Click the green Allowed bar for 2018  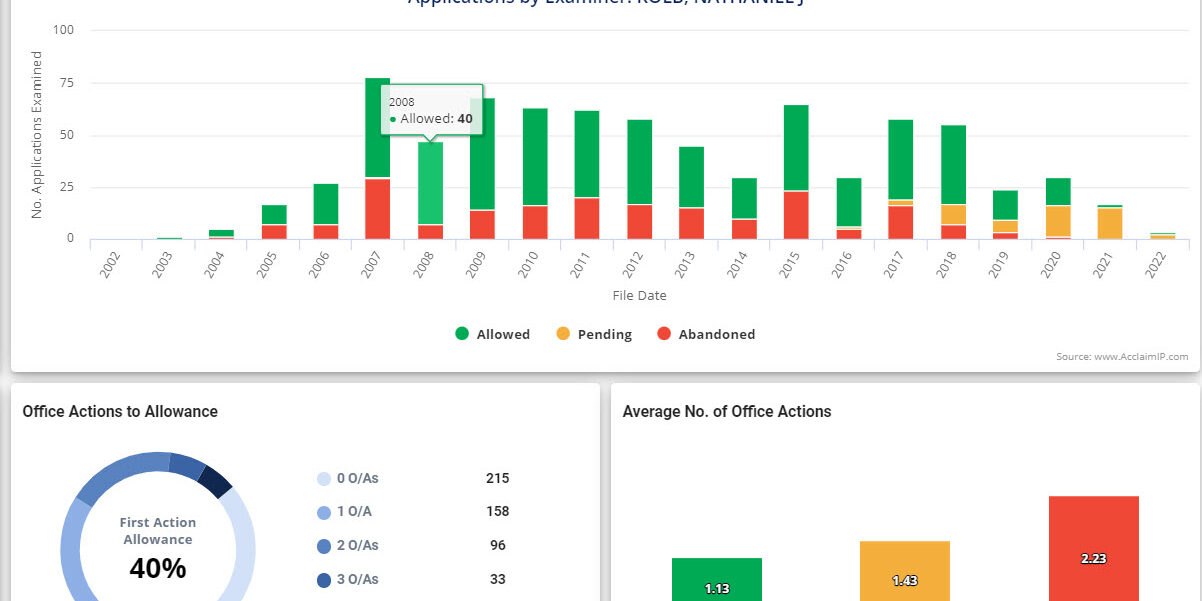click(x=954, y=164)
